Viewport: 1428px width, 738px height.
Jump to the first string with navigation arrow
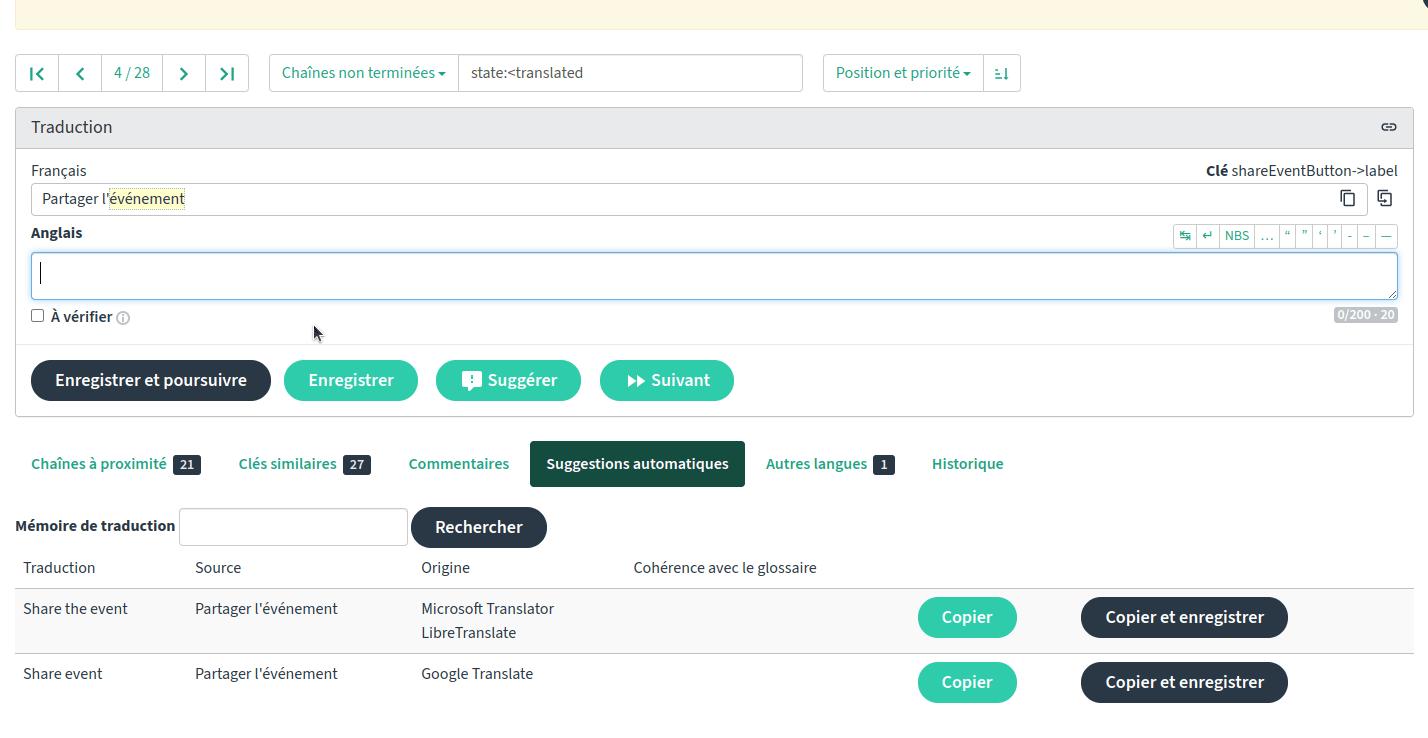pos(37,73)
